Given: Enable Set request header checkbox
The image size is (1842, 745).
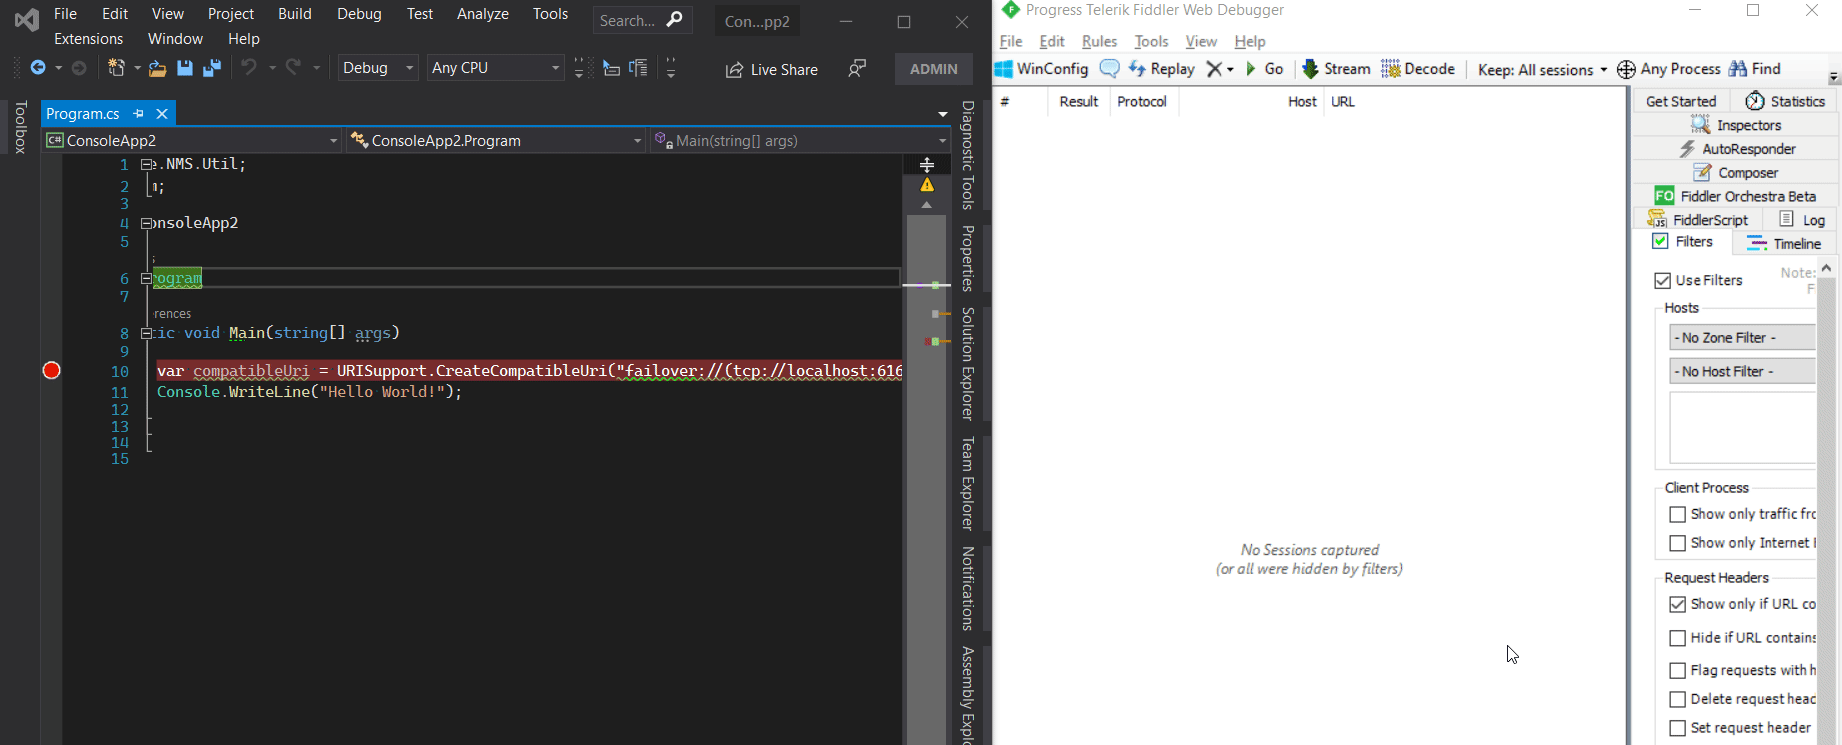Looking at the screenshot, I should [x=1678, y=729].
